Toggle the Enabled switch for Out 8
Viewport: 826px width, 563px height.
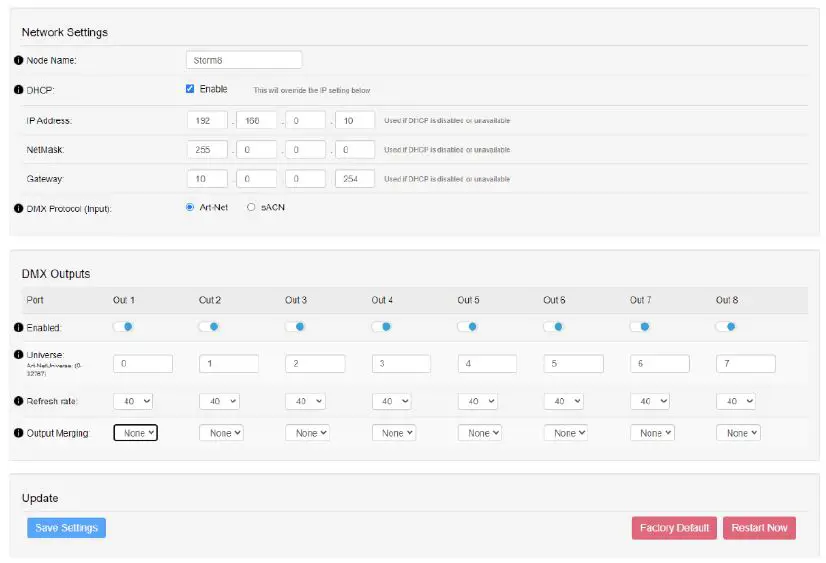[726, 327]
